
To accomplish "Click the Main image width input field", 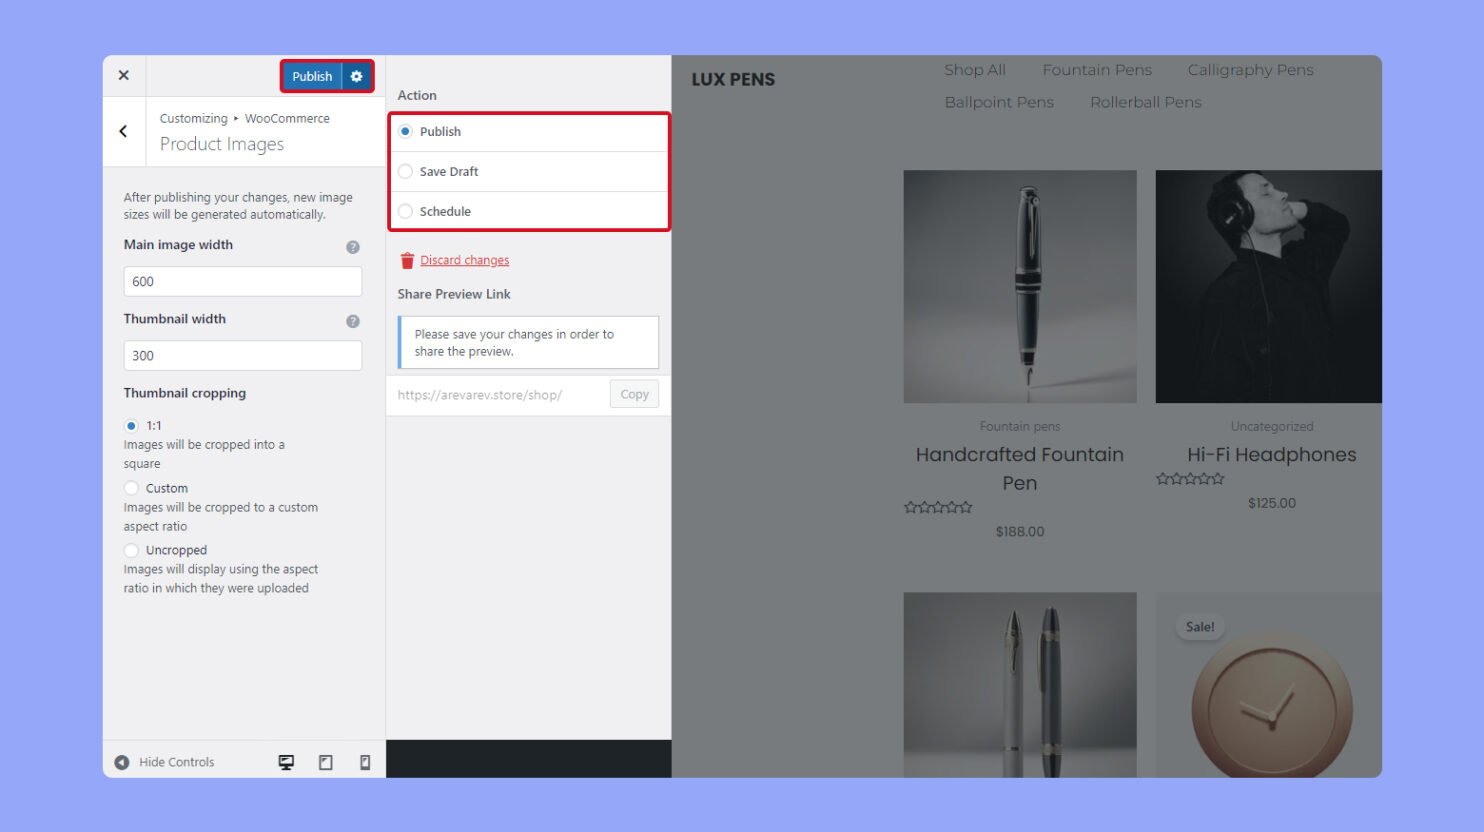I will (x=242, y=281).
